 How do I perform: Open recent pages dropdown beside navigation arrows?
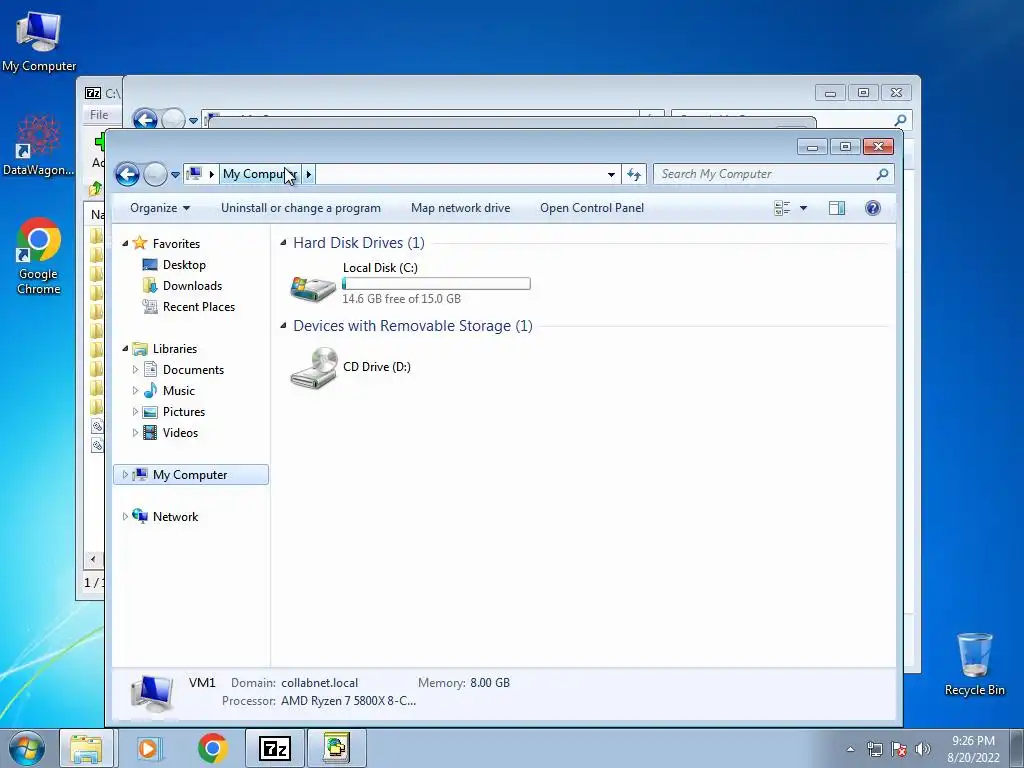pyautogui.click(x=175, y=174)
